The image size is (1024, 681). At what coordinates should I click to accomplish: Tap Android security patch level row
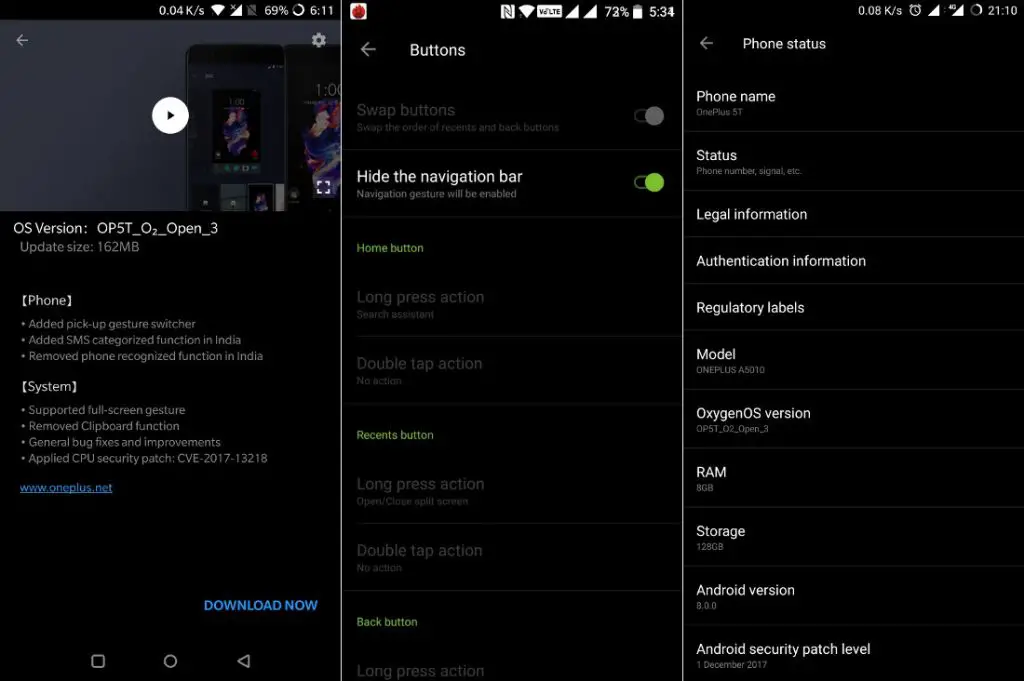(854, 654)
